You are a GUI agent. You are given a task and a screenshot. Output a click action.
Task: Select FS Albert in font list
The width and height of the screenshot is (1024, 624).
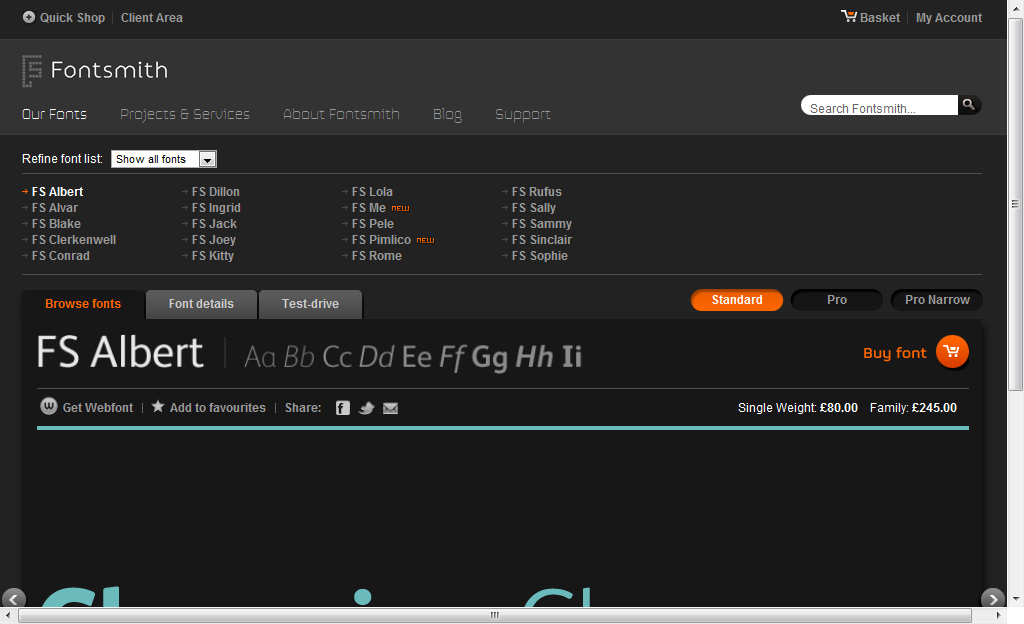tap(57, 192)
